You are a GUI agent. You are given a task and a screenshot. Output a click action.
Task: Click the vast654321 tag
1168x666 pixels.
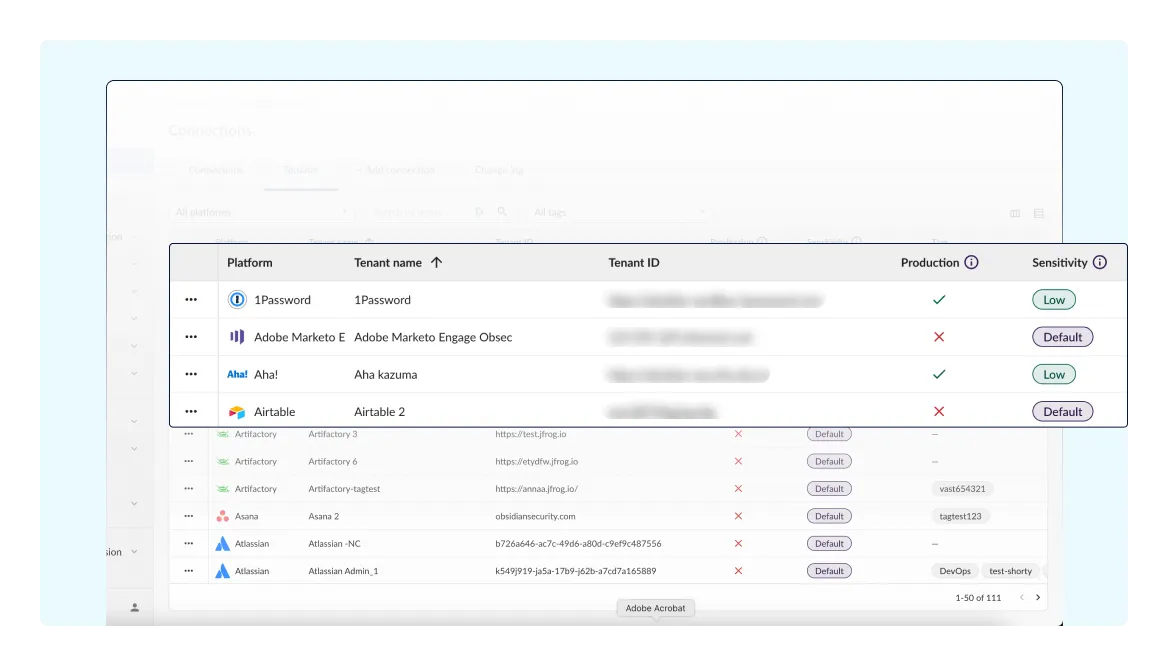[x=962, y=489]
